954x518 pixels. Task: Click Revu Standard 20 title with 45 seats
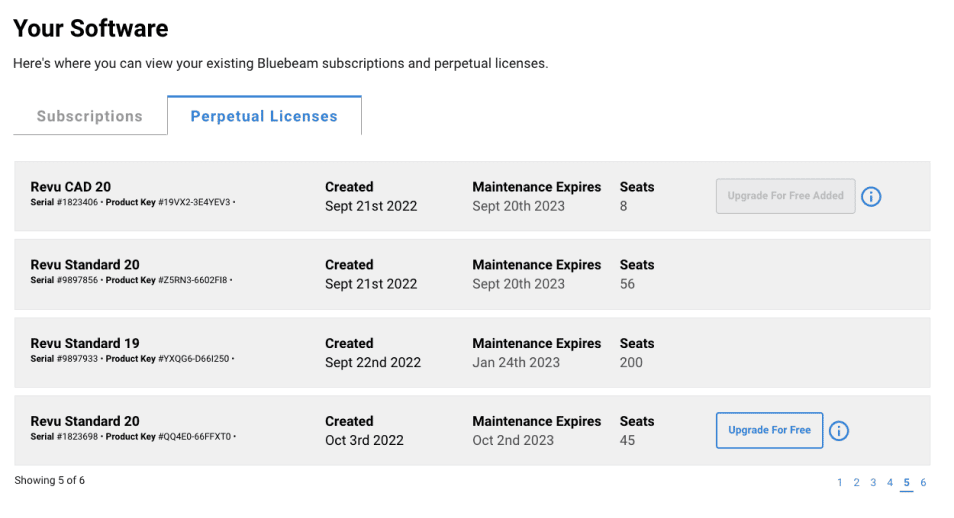85,421
